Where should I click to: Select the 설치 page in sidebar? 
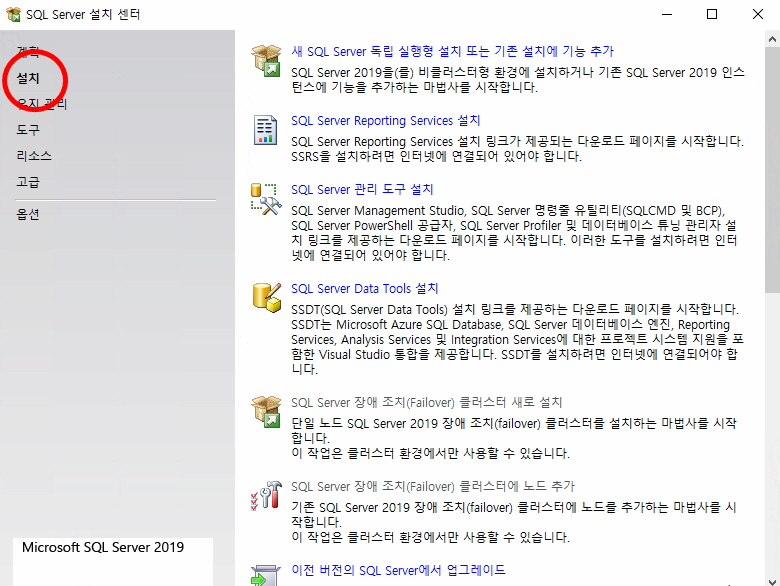tap(27, 78)
